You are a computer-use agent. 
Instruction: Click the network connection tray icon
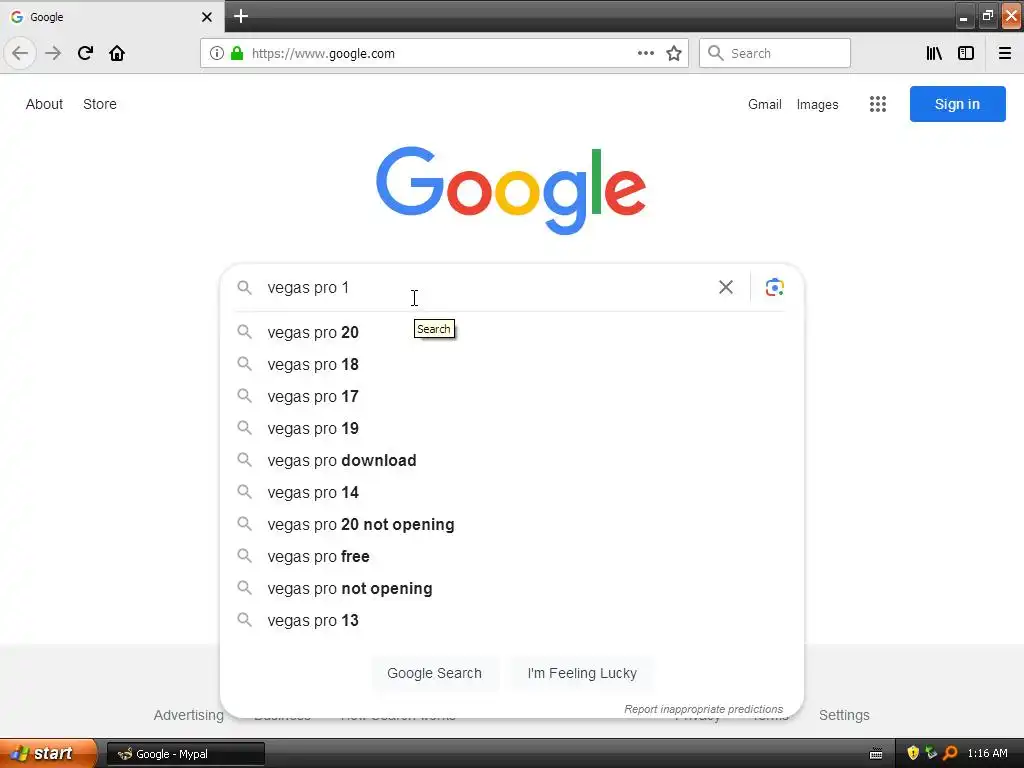[931, 753]
